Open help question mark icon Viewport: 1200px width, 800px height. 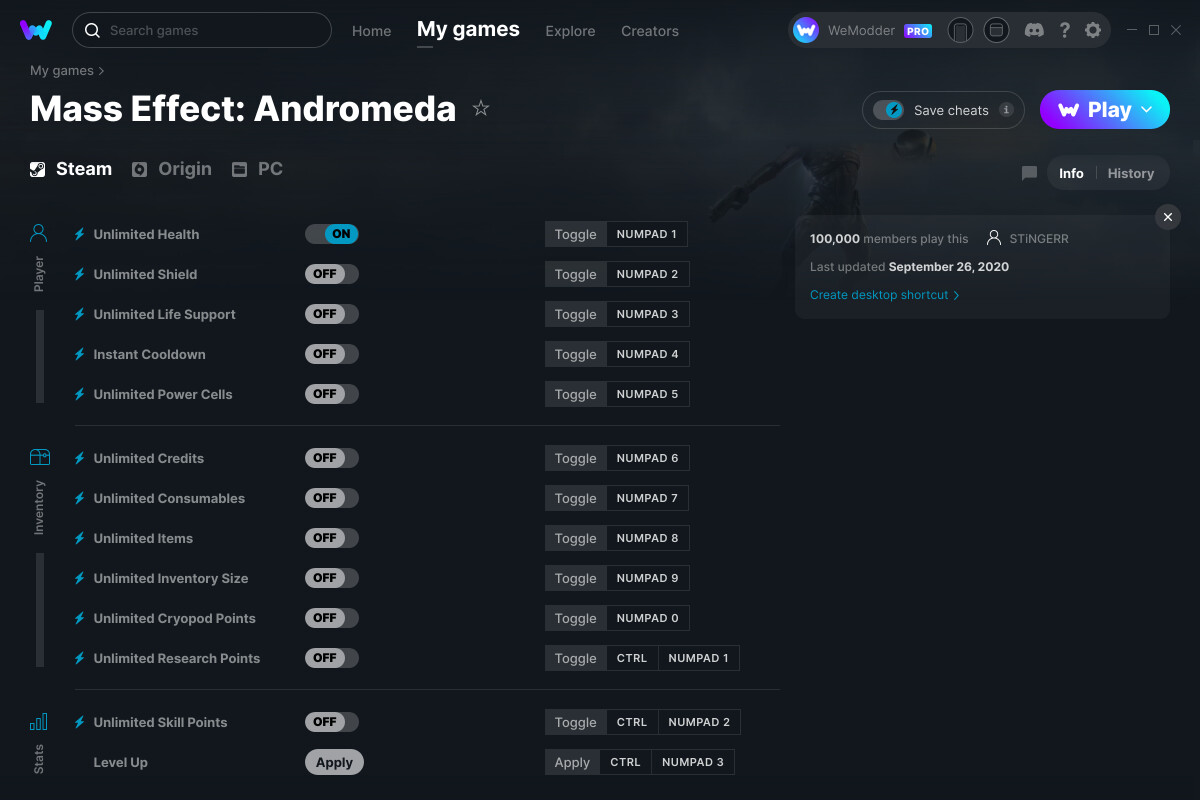coord(1064,30)
